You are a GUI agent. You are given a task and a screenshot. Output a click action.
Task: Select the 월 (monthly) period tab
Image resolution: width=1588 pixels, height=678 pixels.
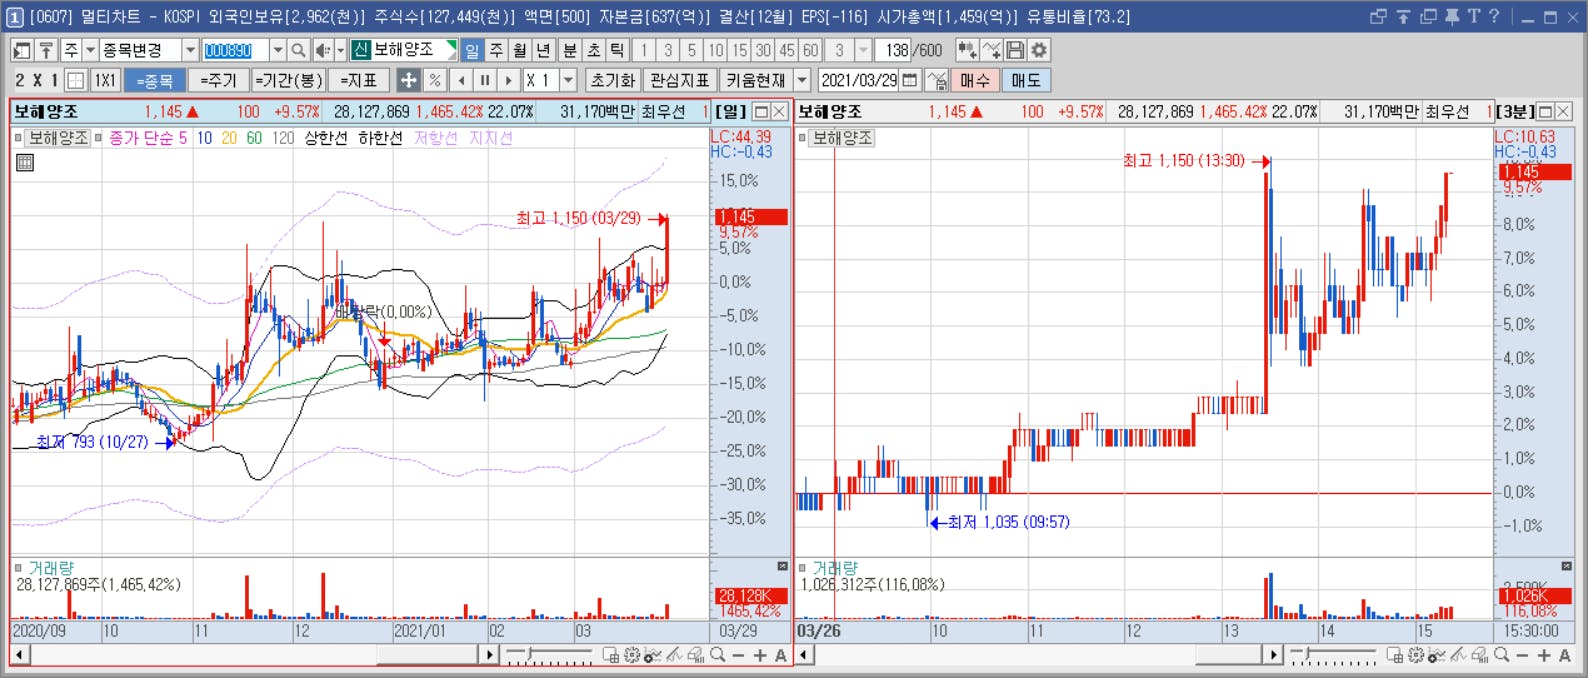pyautogui.click(x=520, y=50)
